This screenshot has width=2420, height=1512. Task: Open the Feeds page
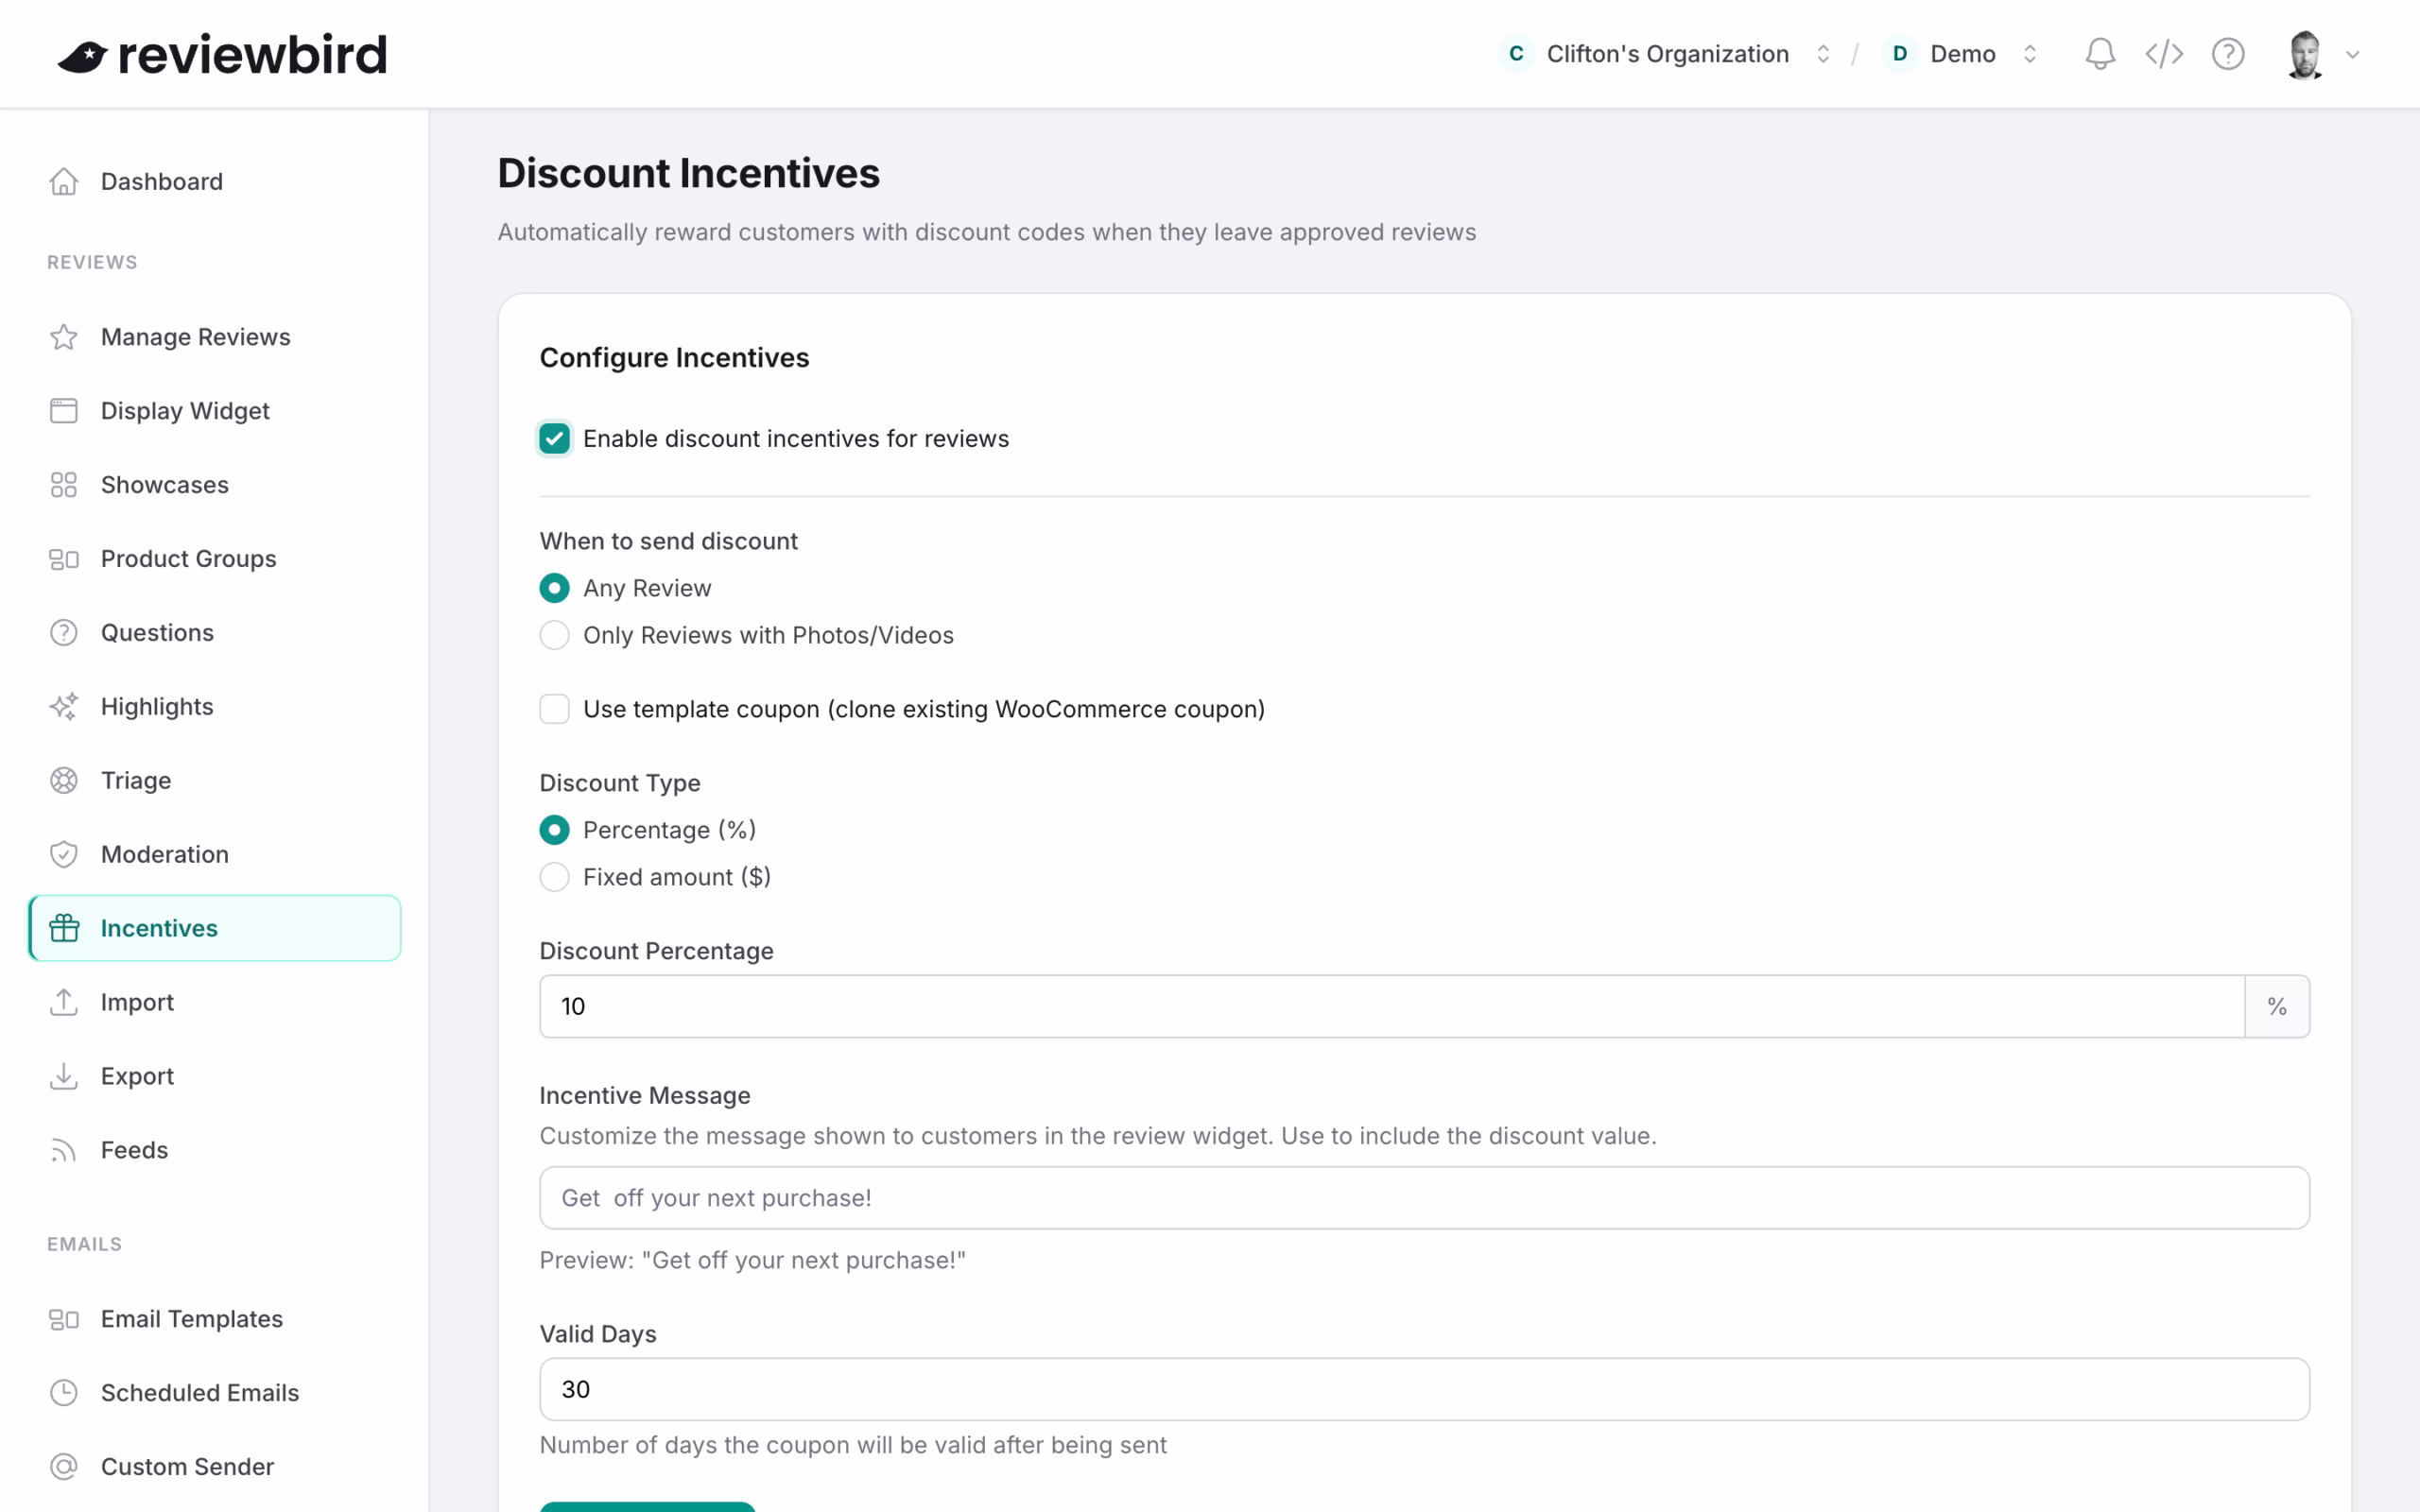pos(214,1150)
